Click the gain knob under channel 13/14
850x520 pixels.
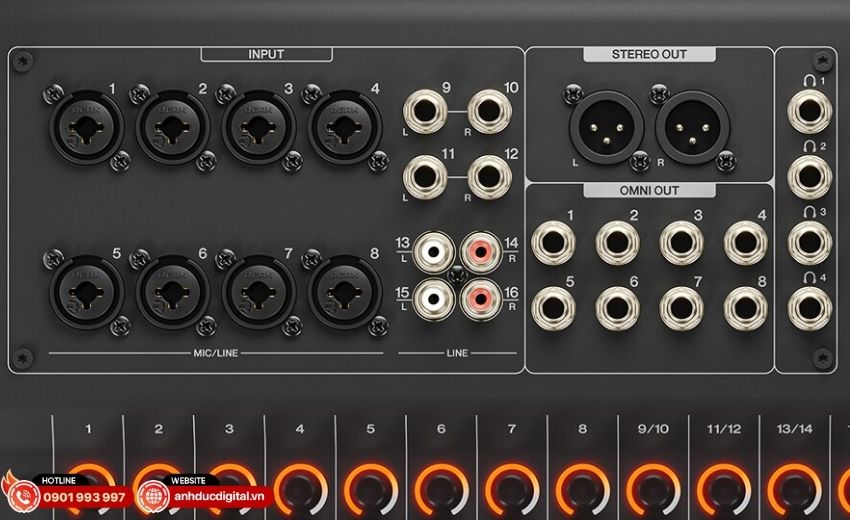point(794,490)
